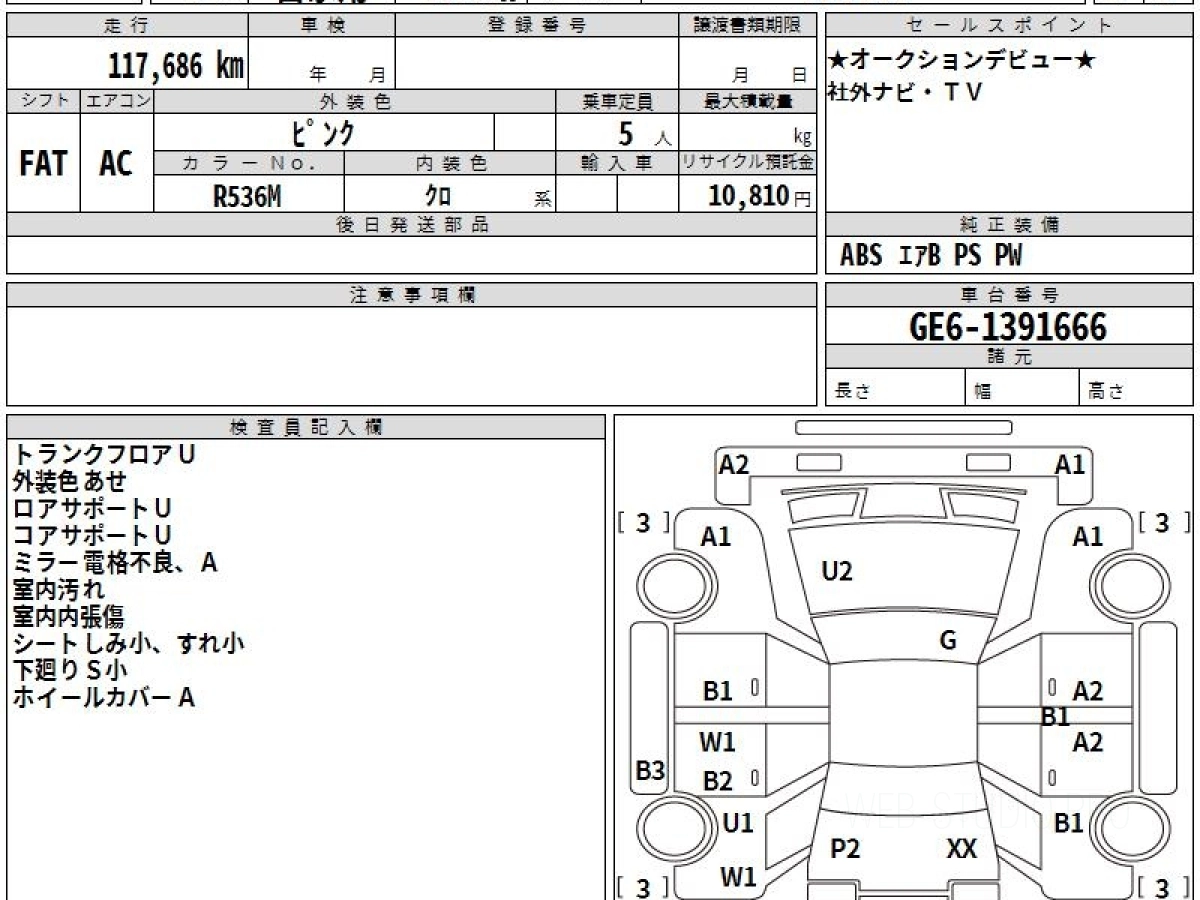Select inspector note 室内汚れ
This screenshot has height=900, width=1200.
point(58,589)
